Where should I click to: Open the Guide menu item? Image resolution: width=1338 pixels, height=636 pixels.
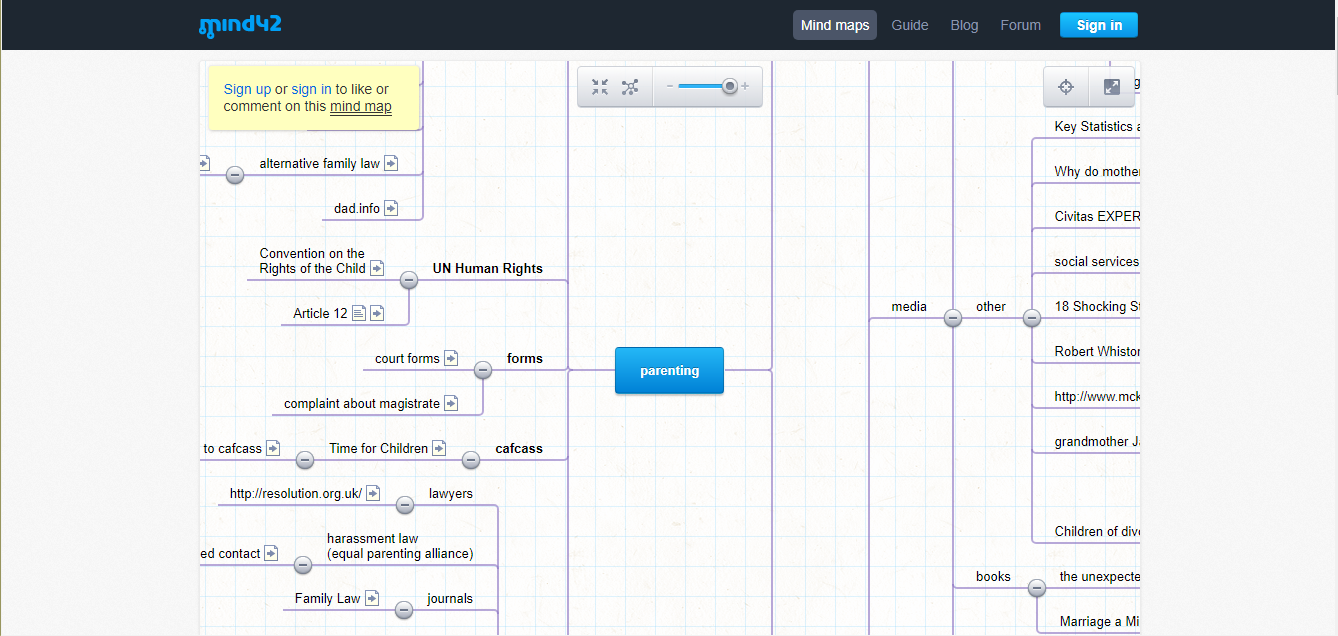(x=910, y=25)
